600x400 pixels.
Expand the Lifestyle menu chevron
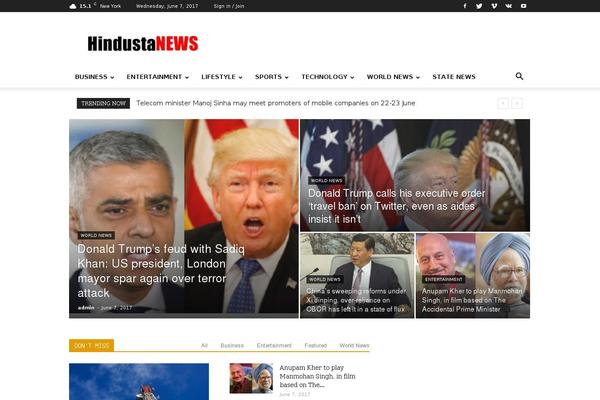click(x=240, y=77)
